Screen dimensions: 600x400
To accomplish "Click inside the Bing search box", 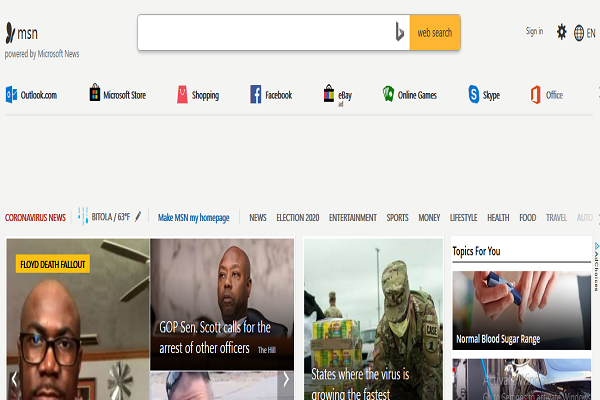I will point(265,33).
